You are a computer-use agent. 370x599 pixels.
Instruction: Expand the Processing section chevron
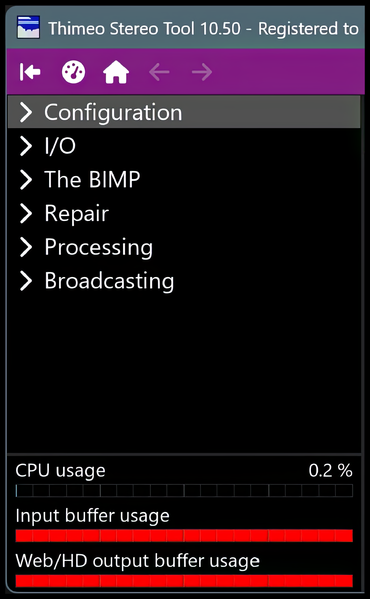coord(26,247)
